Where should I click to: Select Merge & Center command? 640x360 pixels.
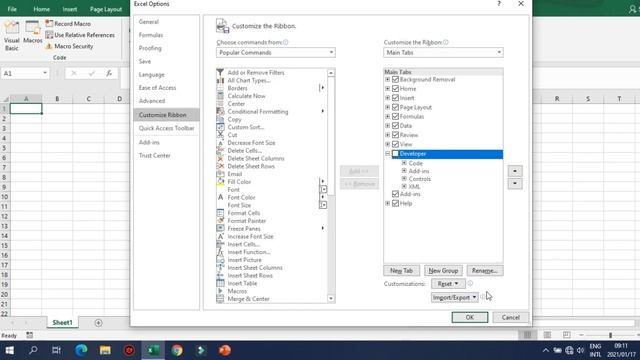pyautogui.click(x=248, y=299)
